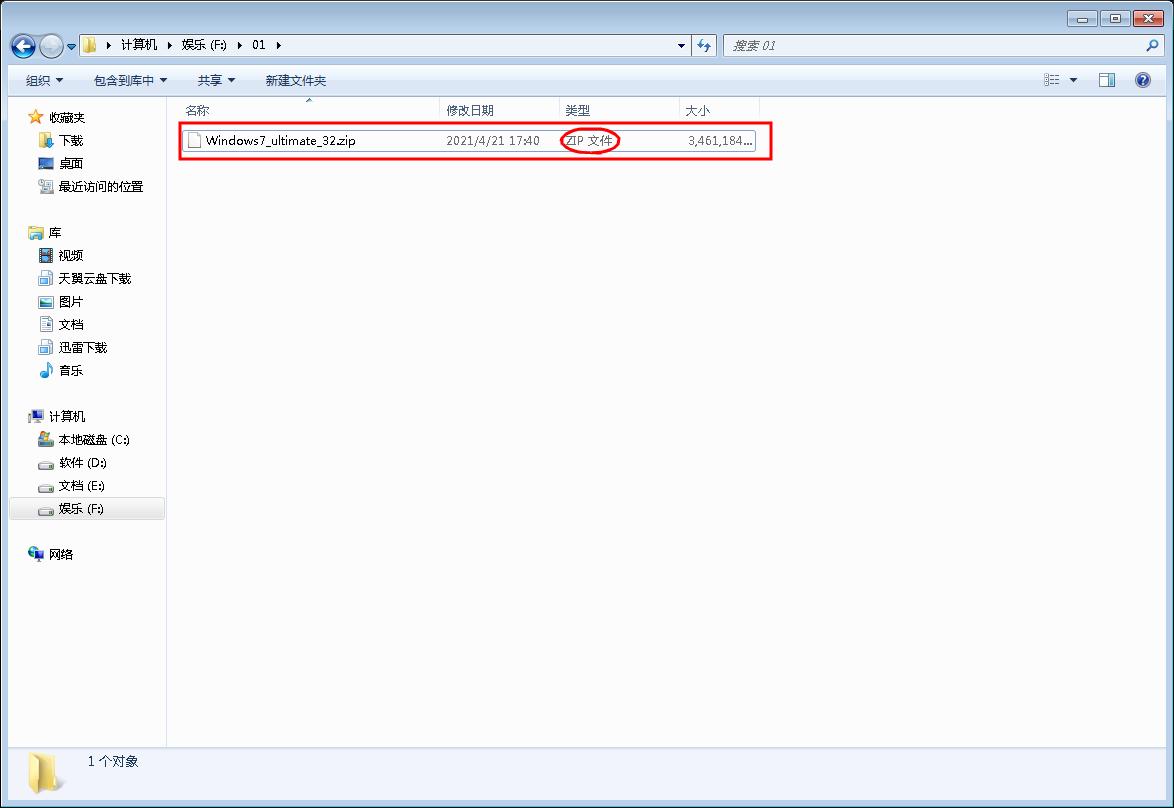Navigate back using the back arrow
Image resolution: width=1174 pixels, height=808 pixels.
coord(22,44)
